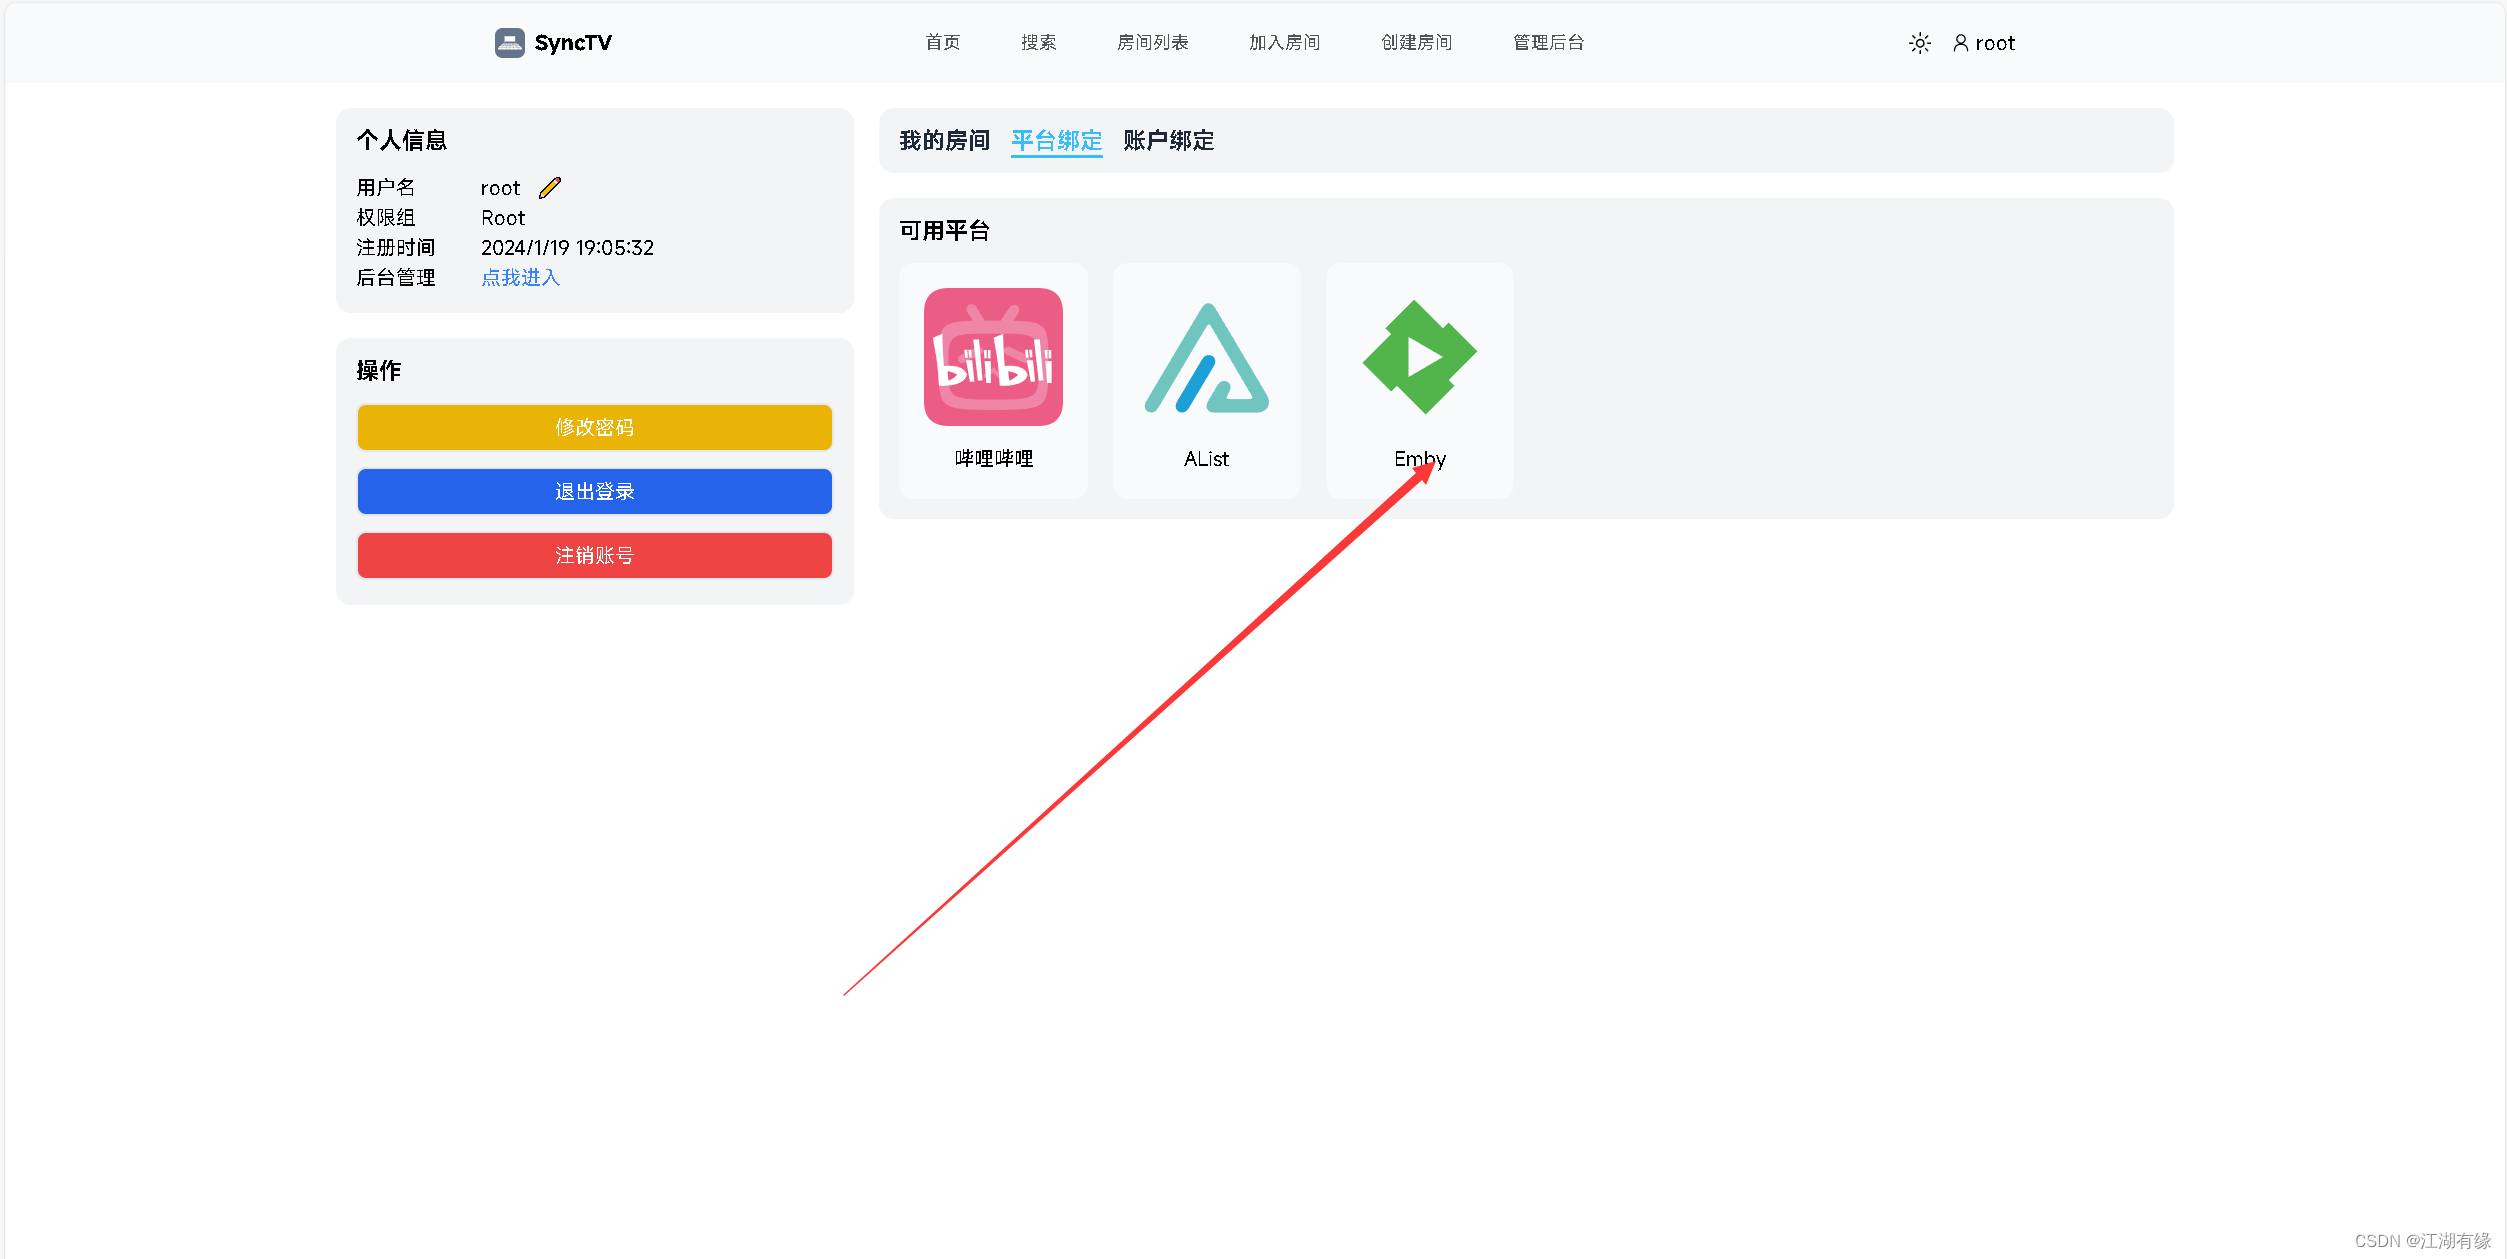Click 加入房间 in the navigation bar
Screen dimensions: 2507x1259
click(x=1283, y=42)
